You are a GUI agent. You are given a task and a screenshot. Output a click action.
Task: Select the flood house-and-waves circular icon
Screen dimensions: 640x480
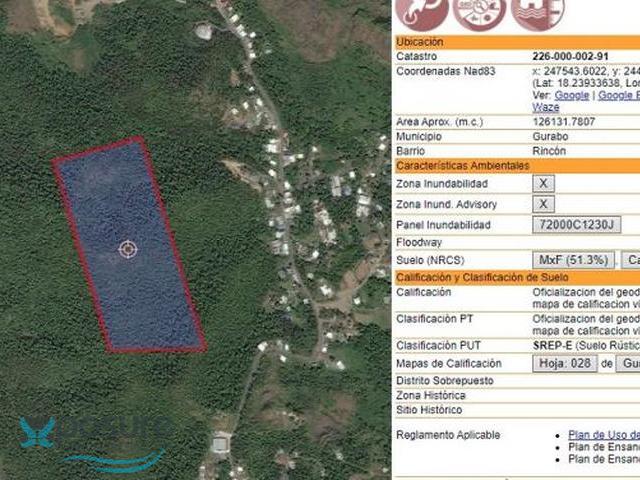(539, 14)
